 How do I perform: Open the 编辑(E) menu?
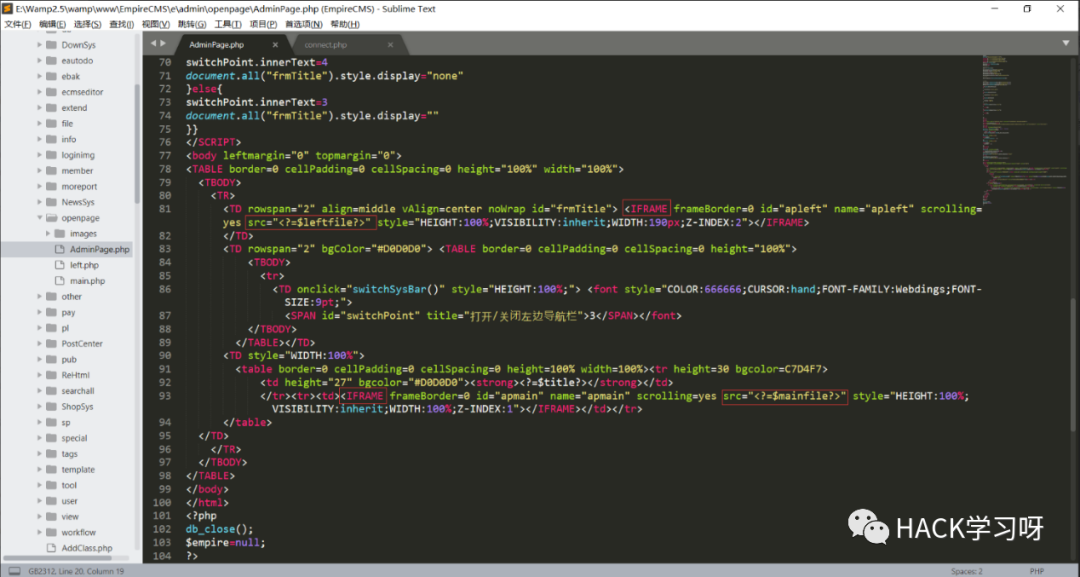[x=52, y=24]
